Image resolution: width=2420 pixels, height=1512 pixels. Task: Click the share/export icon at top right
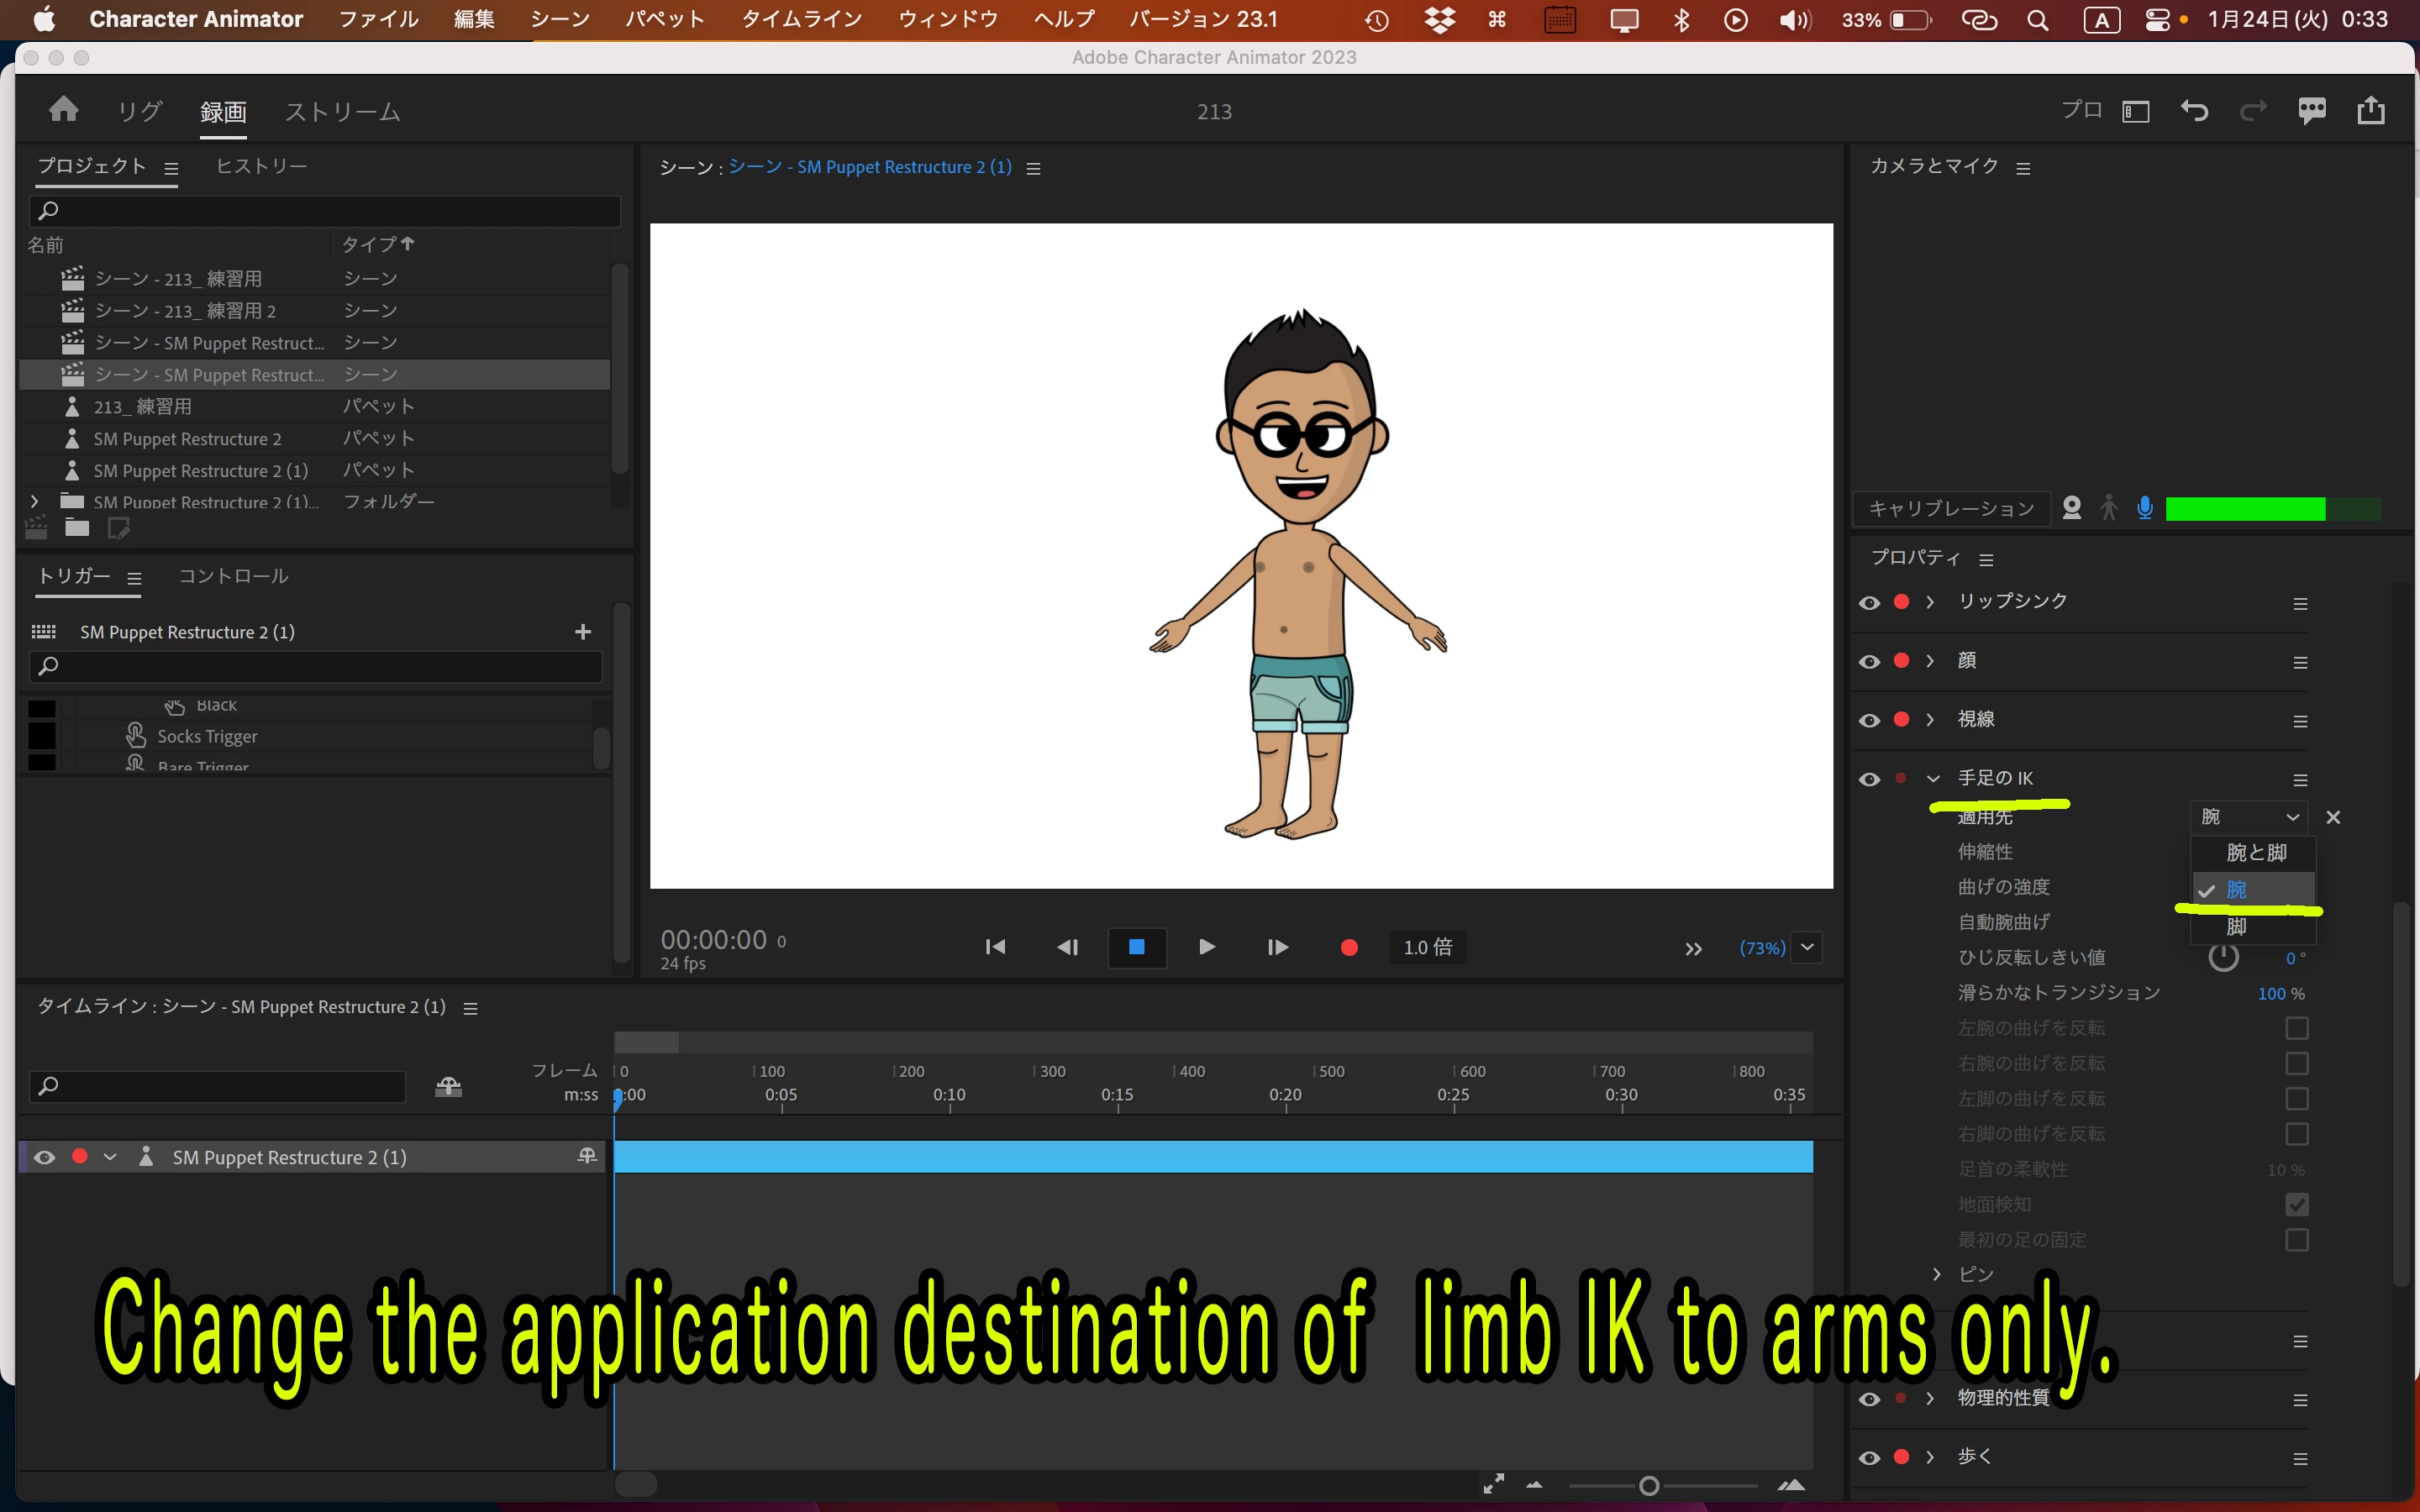pyautogui.click(x=2371, y=110)
